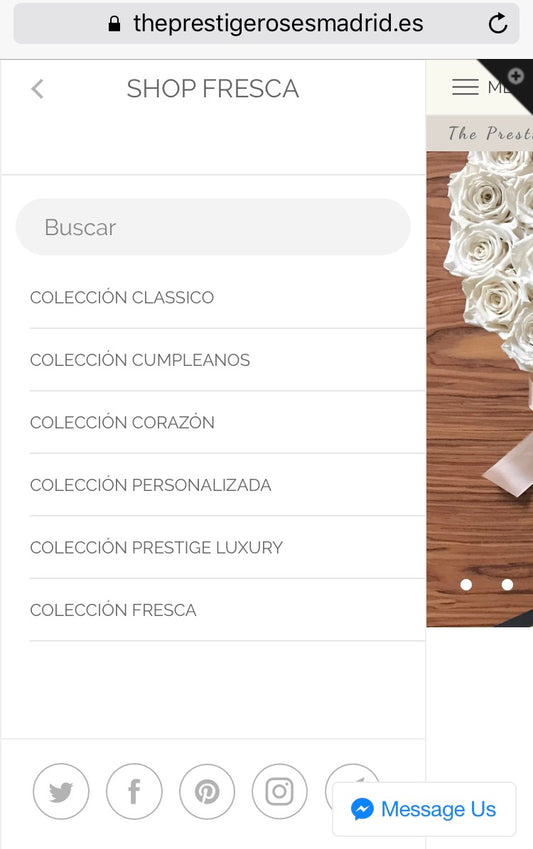This screenshot has width=533, height=849.
Task: Open the Facebook social icon
Action: coord(134,791)
